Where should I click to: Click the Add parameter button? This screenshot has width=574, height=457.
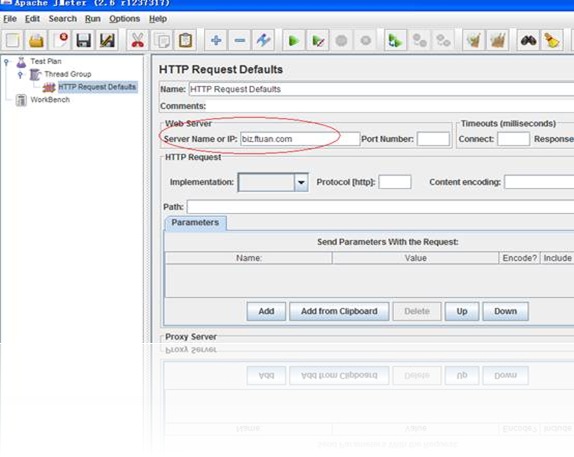[x=266, y=311]
